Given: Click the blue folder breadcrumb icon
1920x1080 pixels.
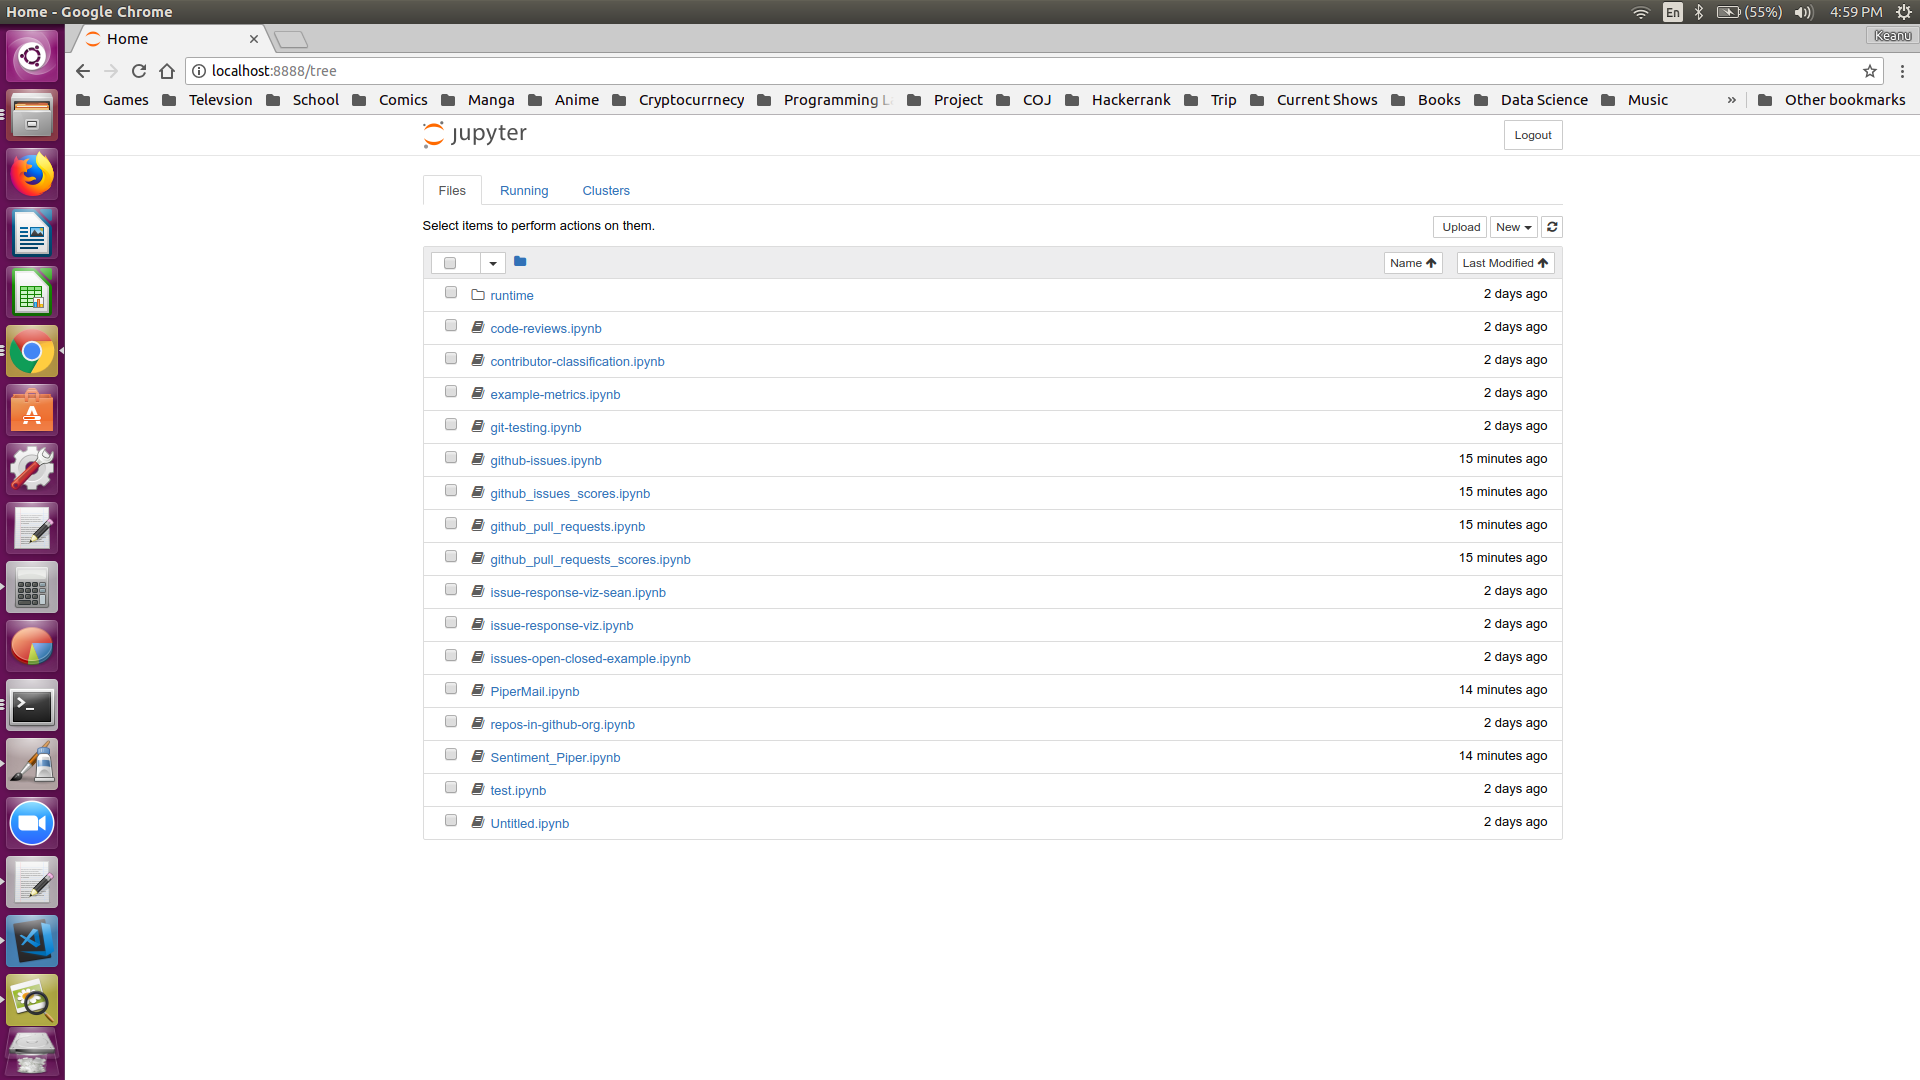Looking at the screenshot, I should click(x=520, y=262).
